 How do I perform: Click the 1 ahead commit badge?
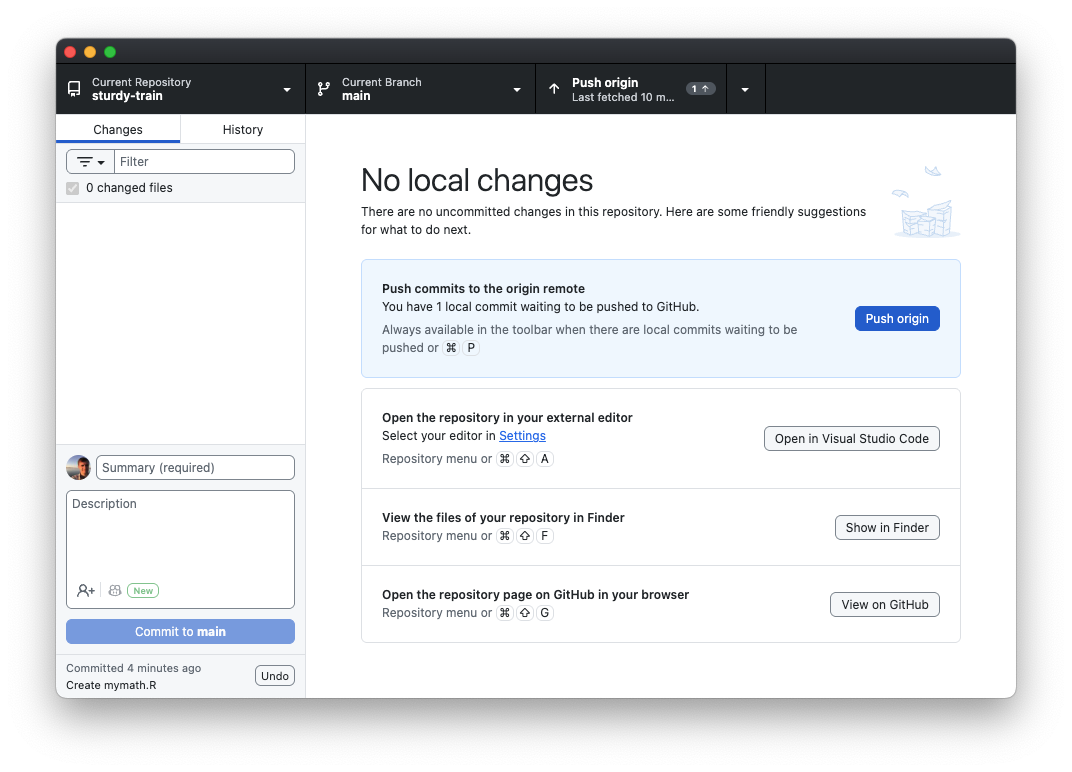[701, 89]
